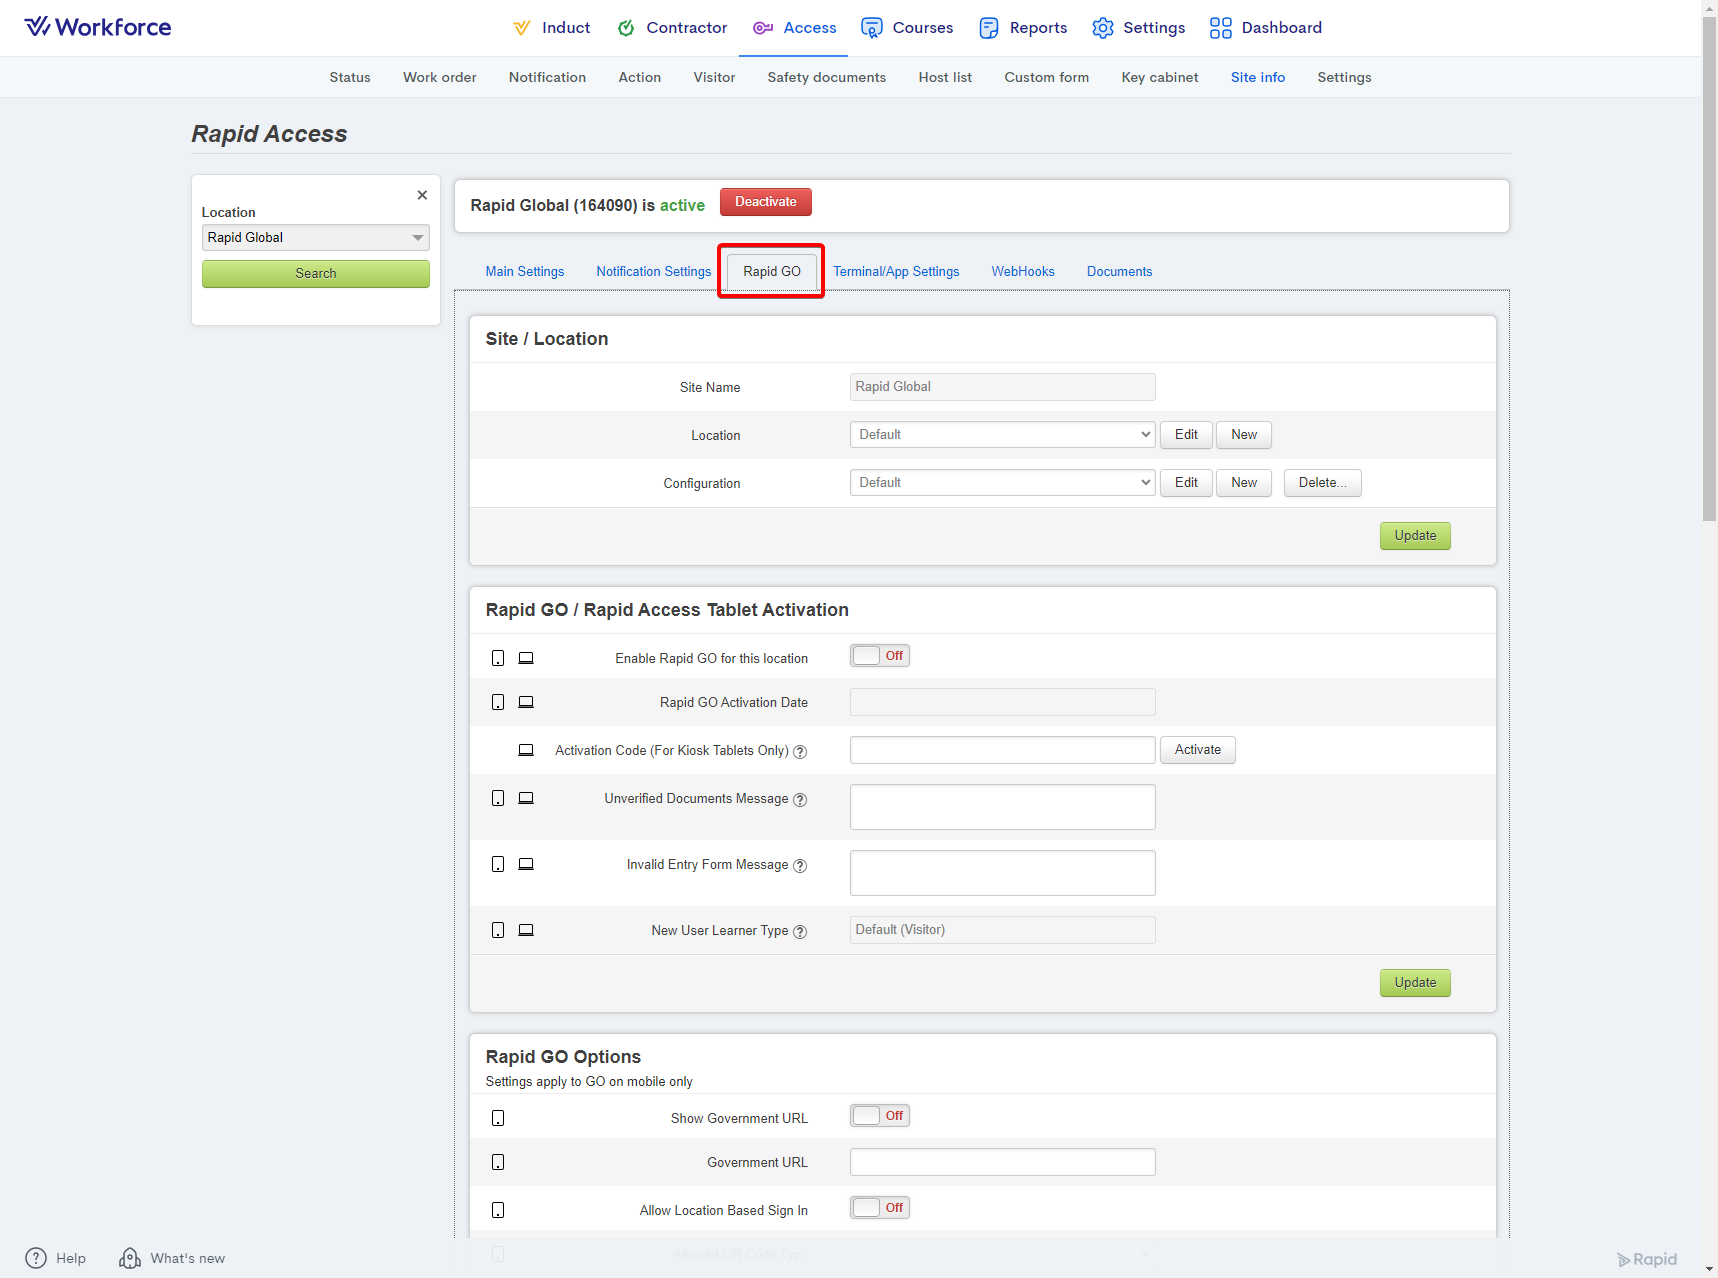The height and width of the screenshot is (1278, 1718).
Task: Open the Documents tab
Action: (x=1120, y=272)
